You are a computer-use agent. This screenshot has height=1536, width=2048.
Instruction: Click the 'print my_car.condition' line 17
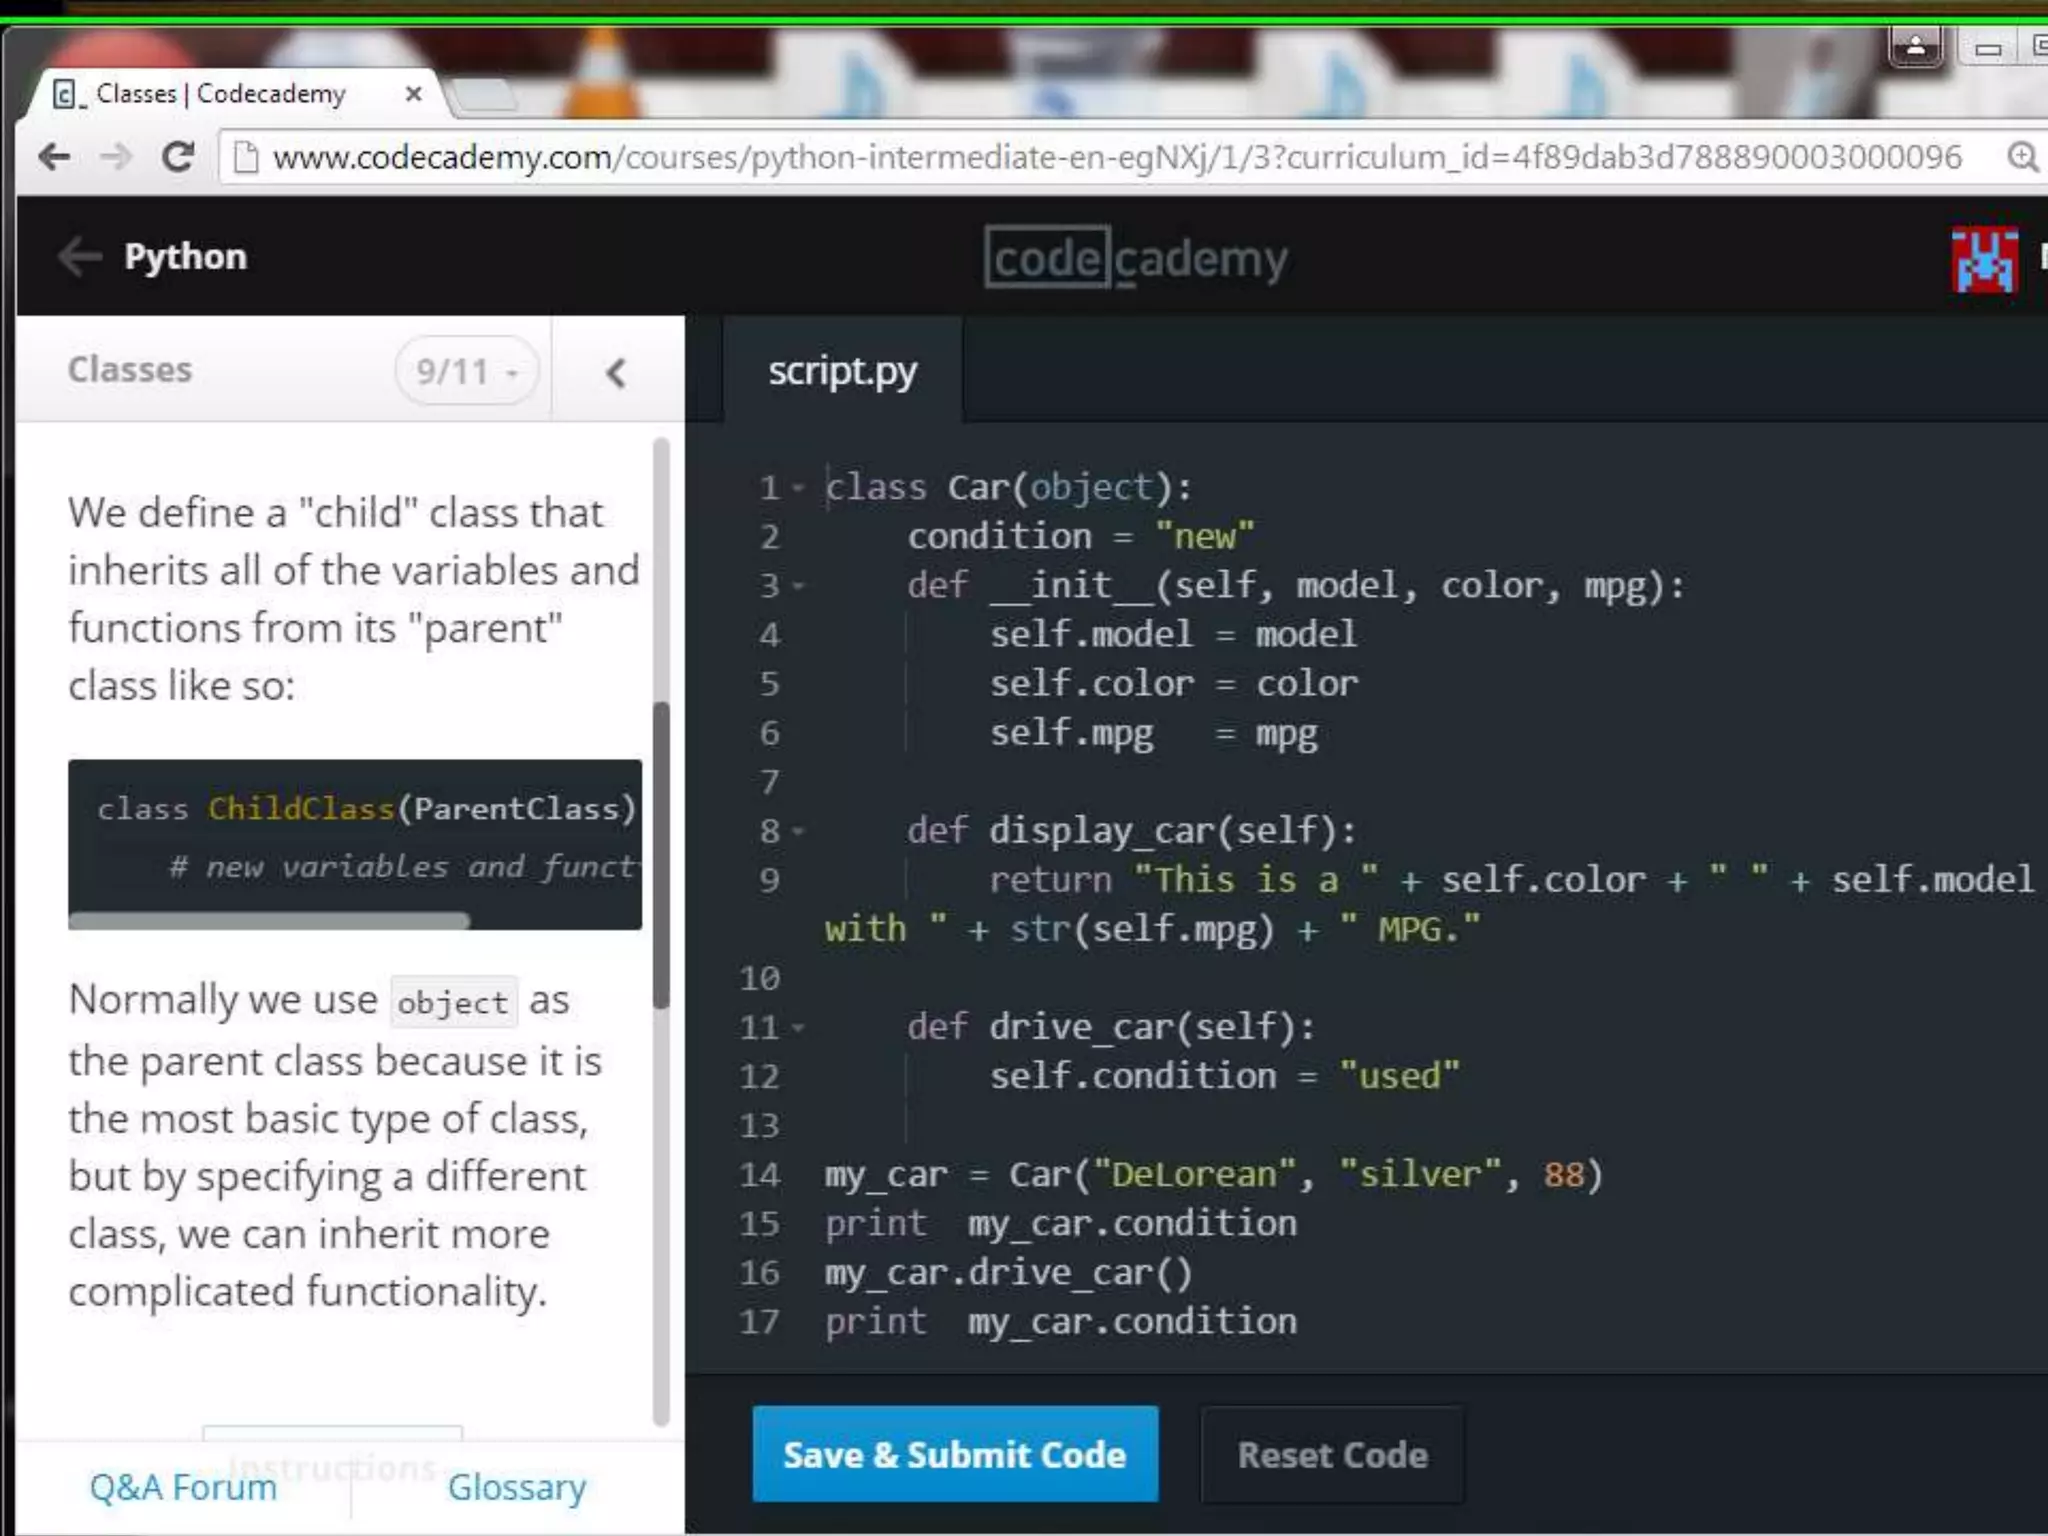click(1061, 1323)
